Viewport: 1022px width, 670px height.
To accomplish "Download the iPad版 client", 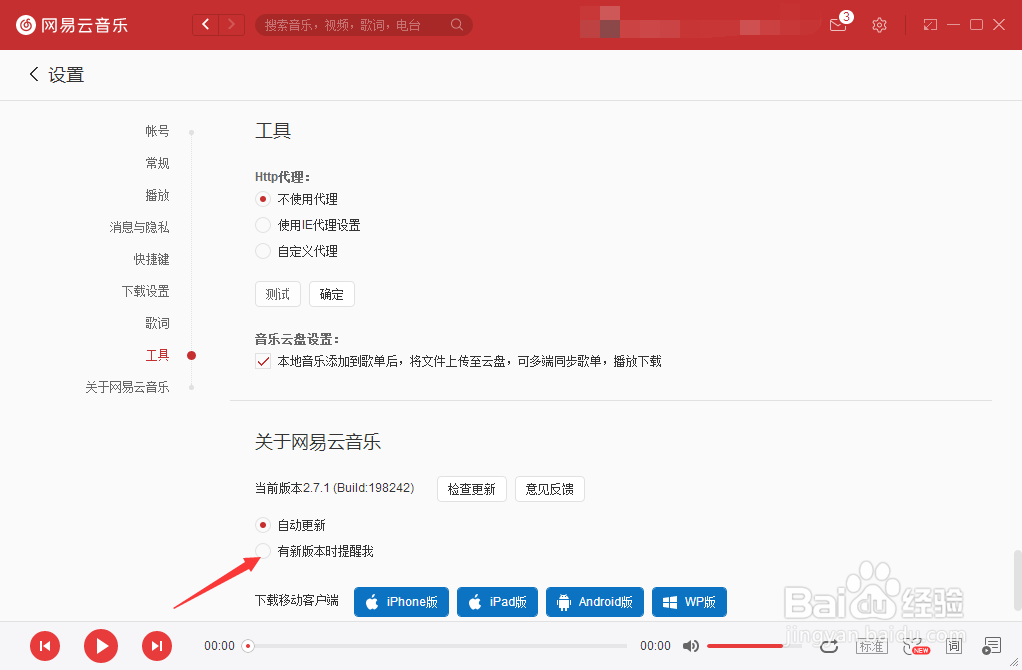I will 497,602.
